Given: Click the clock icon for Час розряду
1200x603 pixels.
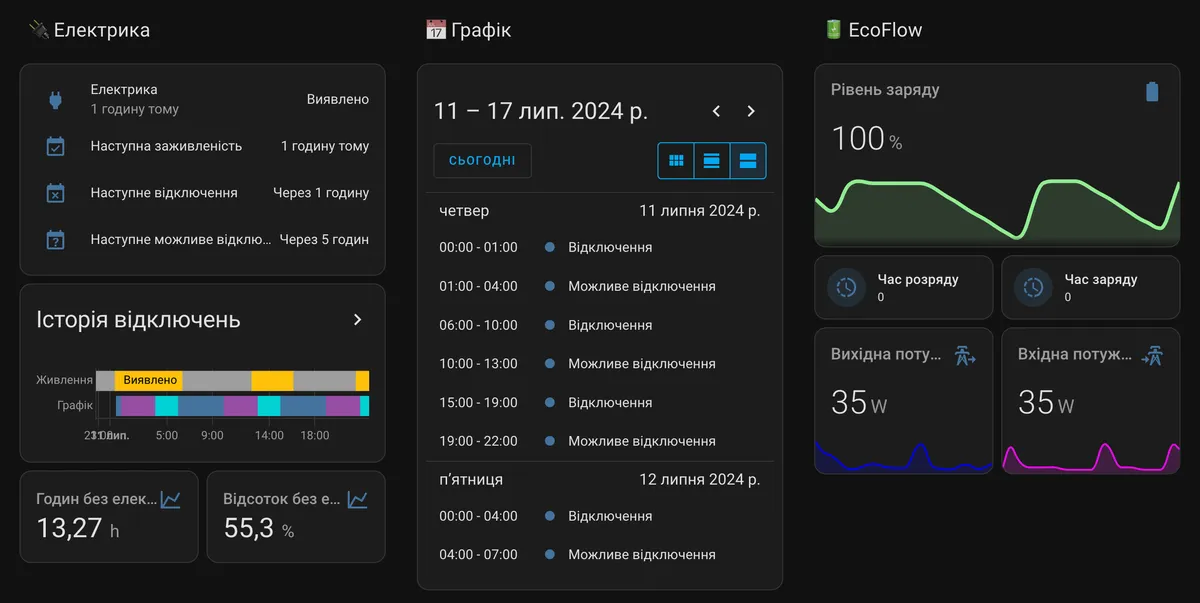Looking at the screenshot, I should click(847, 287).
